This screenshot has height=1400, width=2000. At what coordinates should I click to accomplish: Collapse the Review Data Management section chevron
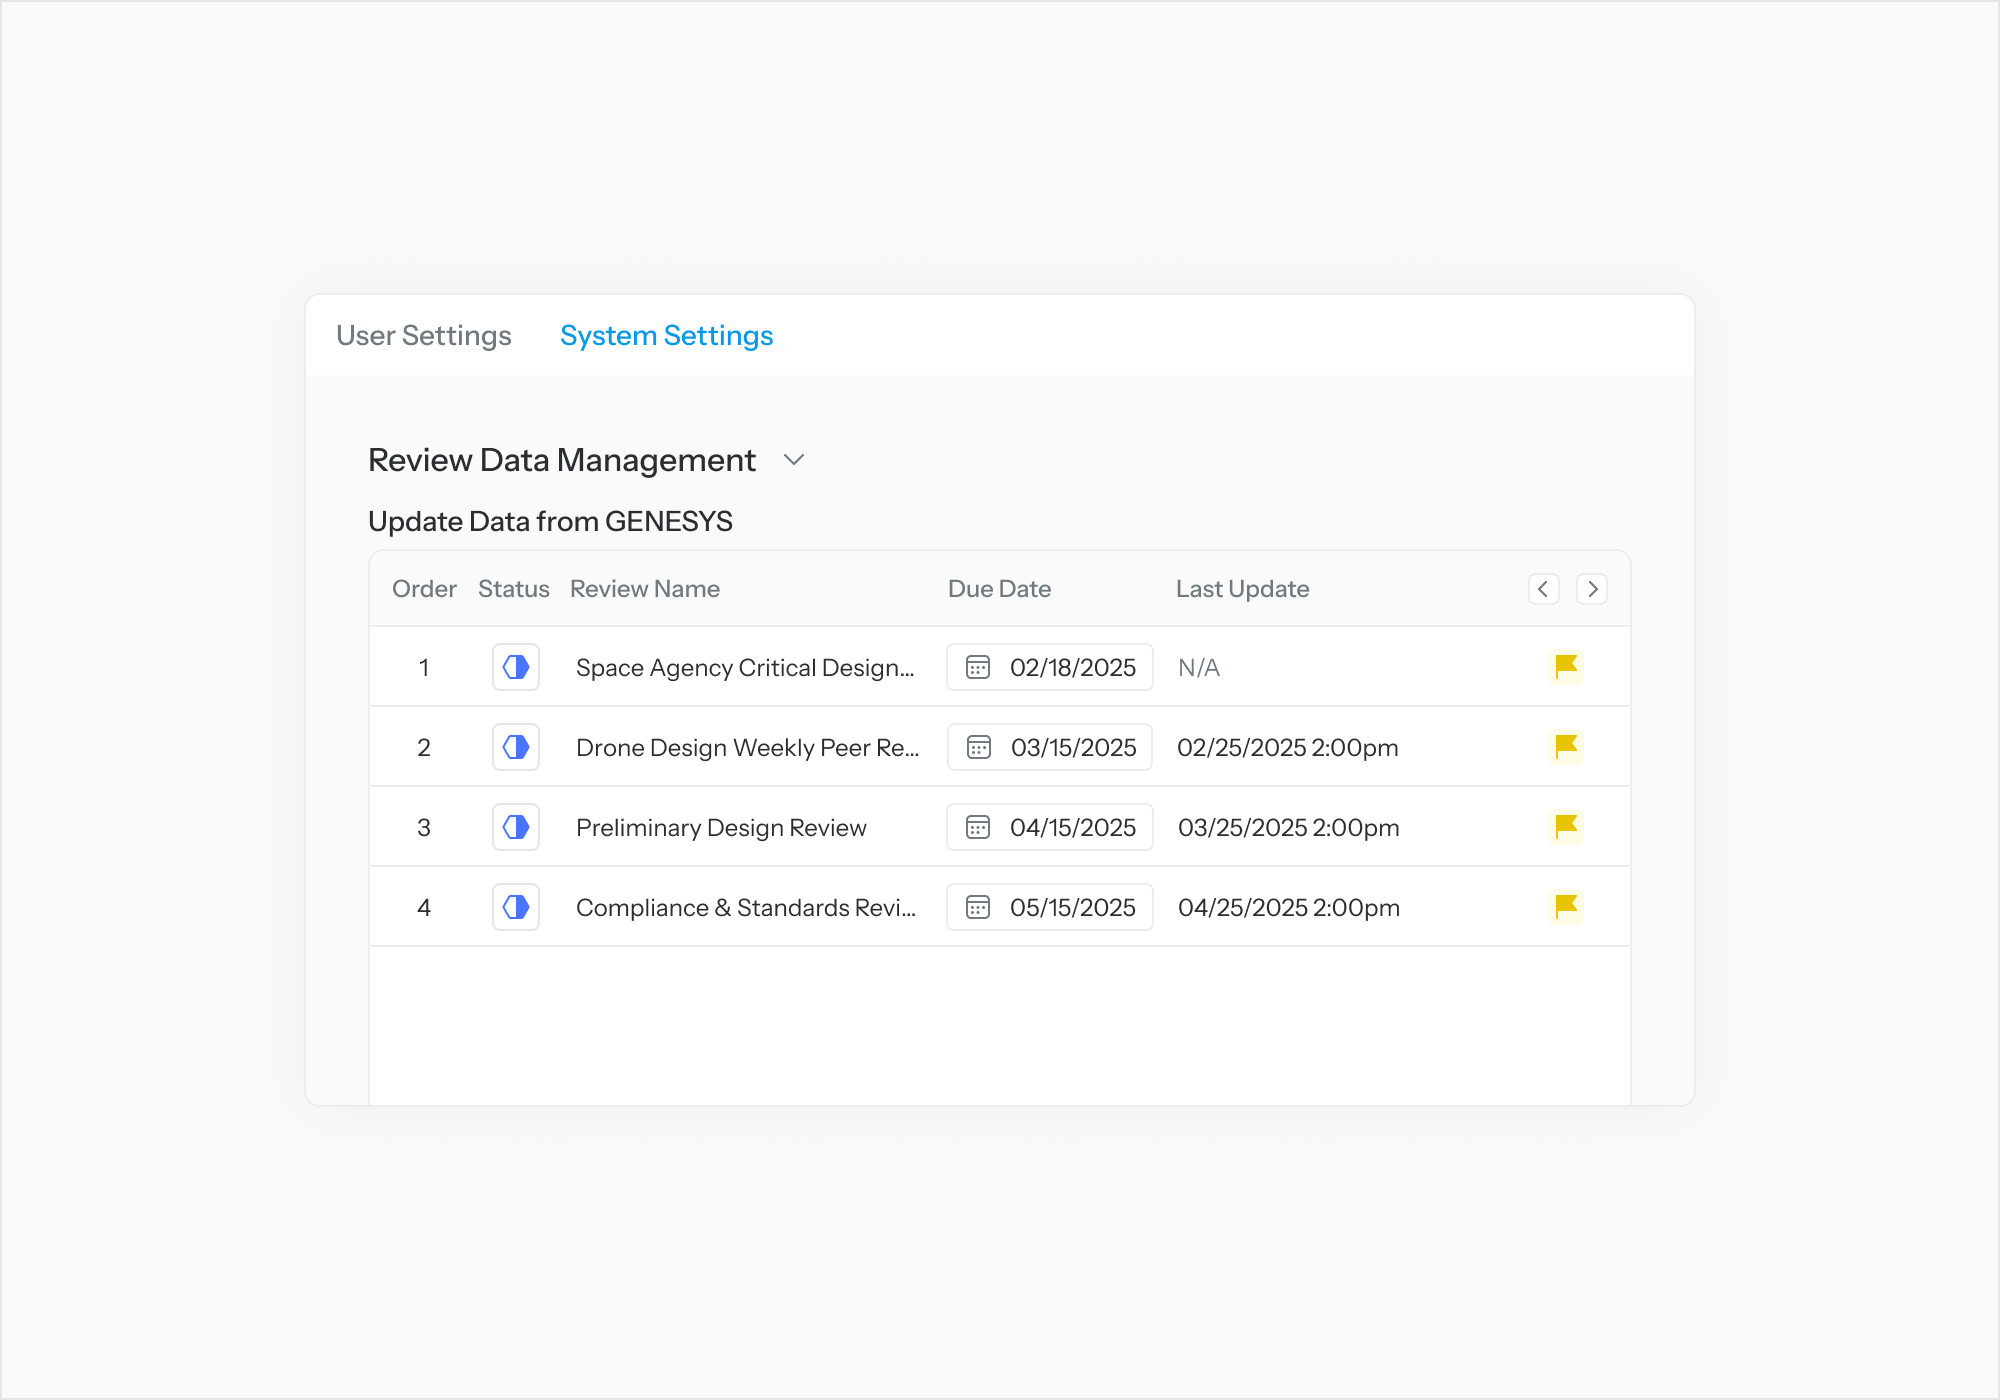[794, 460]
